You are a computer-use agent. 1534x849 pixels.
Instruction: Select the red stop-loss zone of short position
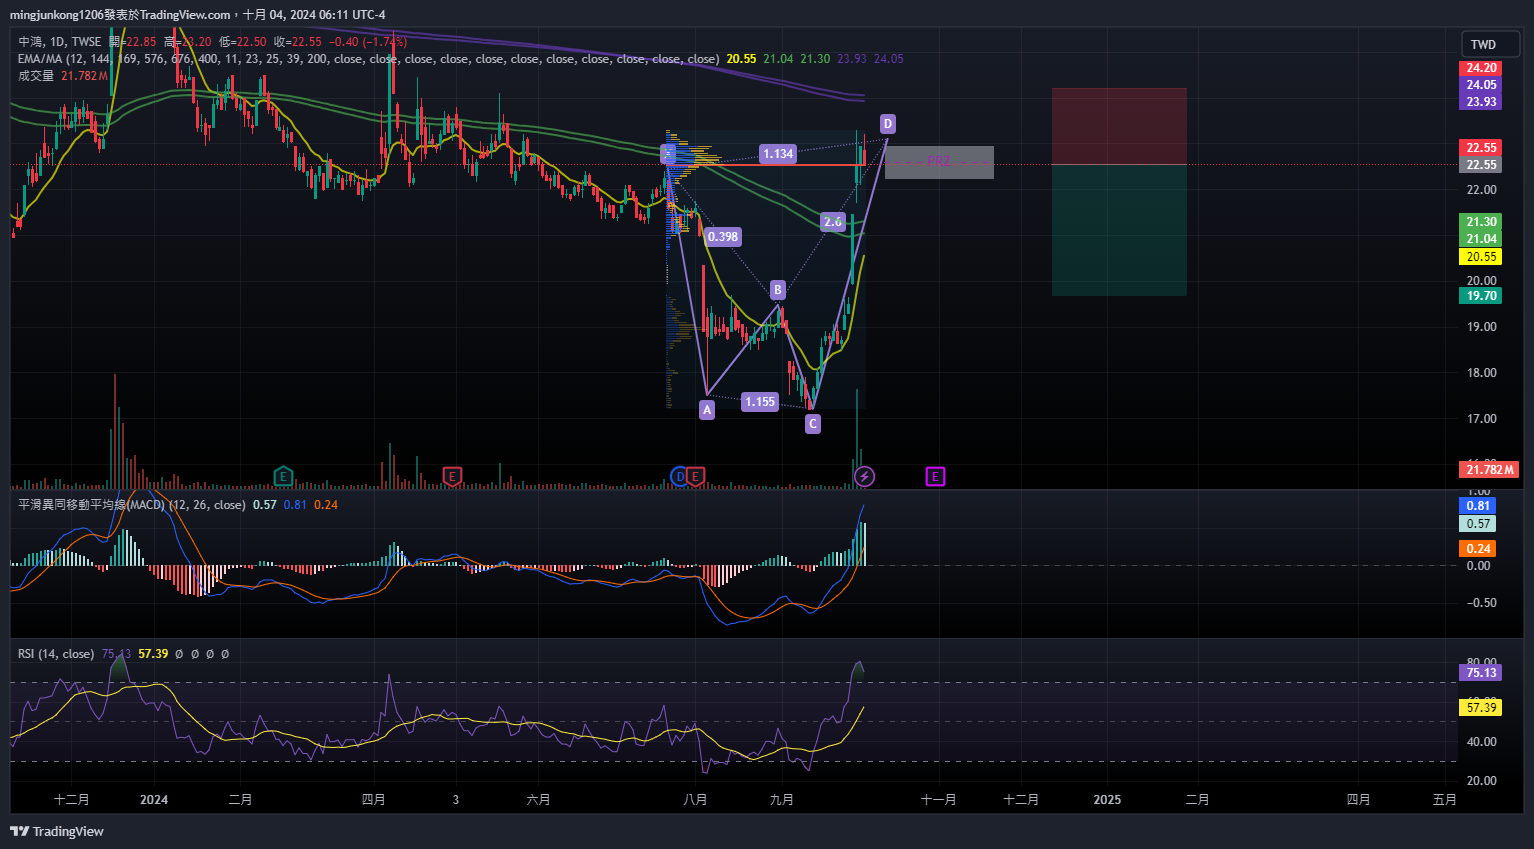pyautogui.click(x=1119, y=126)
